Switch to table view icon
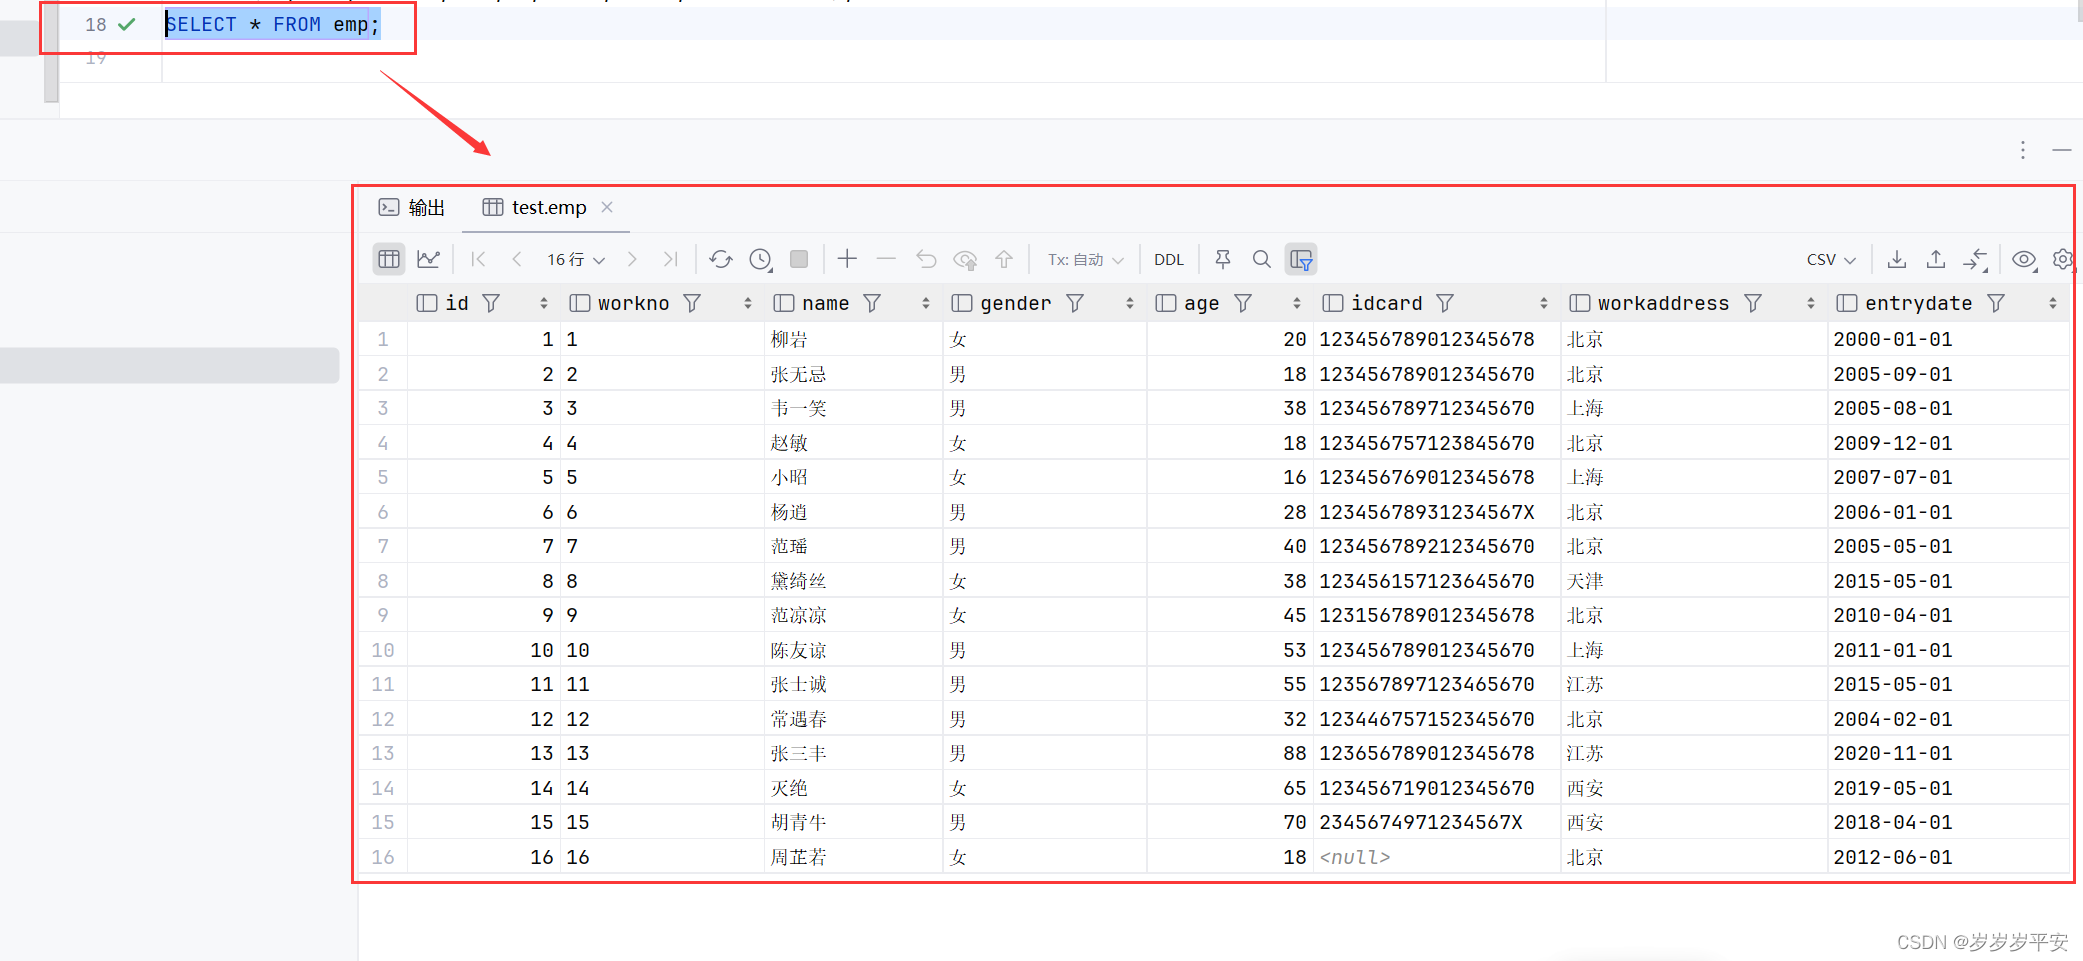Viewport: 2083px width, 961px height. (389, 259)
